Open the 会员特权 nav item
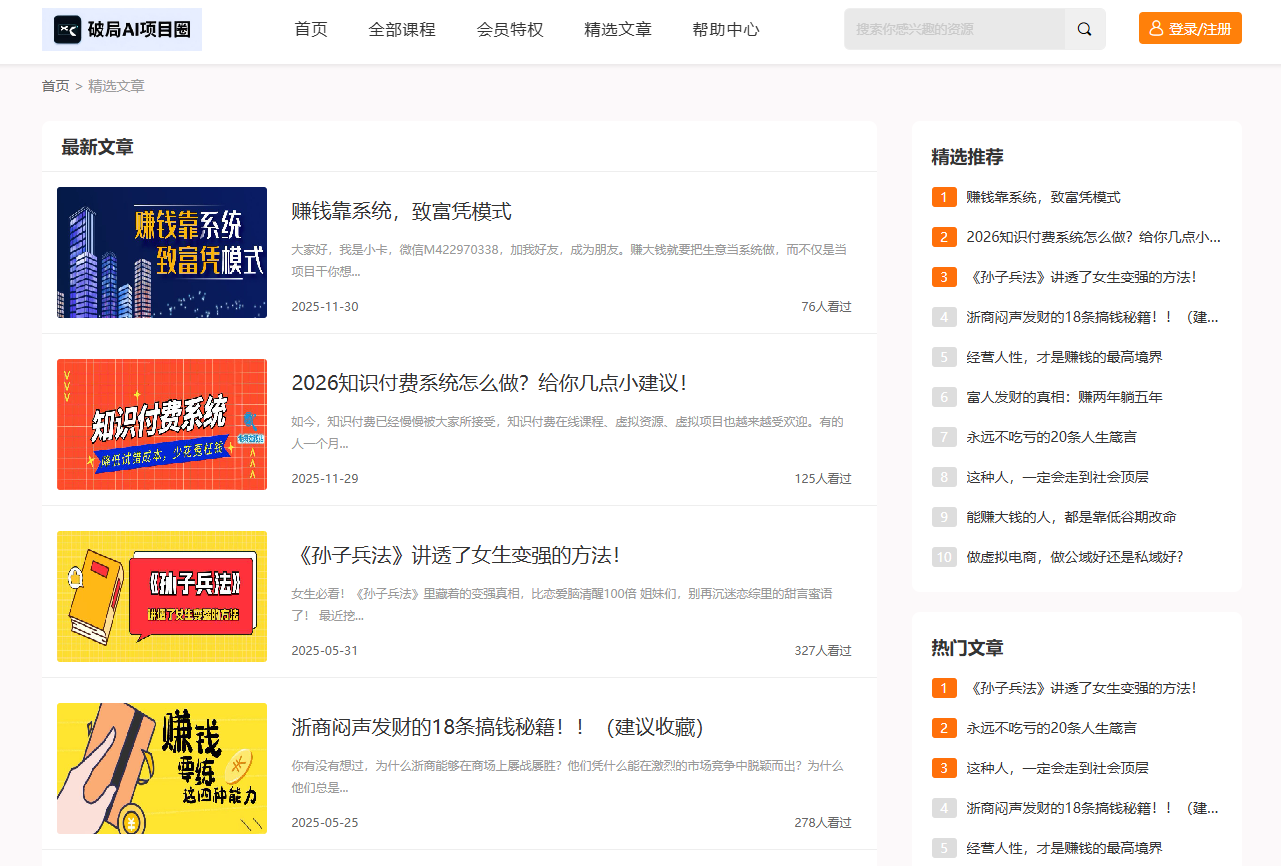Screen dimensions: 1281x866 tap(510, 29)
